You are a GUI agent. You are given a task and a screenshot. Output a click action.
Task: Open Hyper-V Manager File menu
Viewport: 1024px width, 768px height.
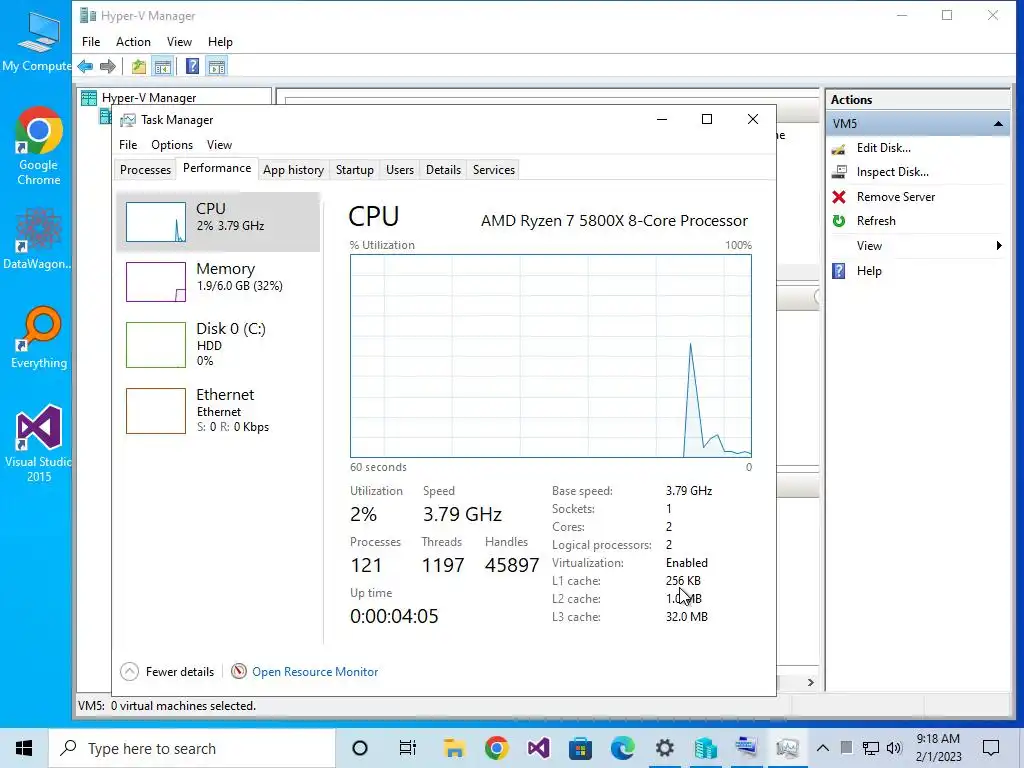(91, 42)
